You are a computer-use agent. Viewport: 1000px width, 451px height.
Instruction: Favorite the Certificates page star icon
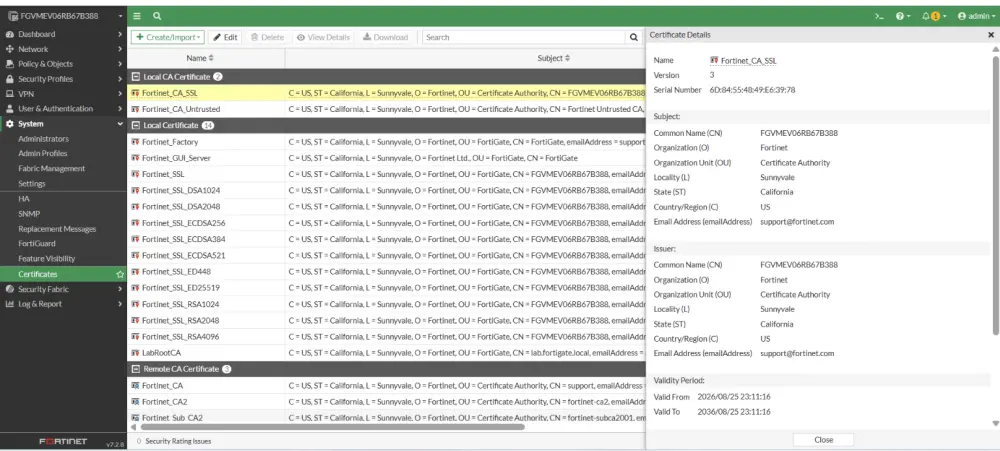(x=119, y=274)
